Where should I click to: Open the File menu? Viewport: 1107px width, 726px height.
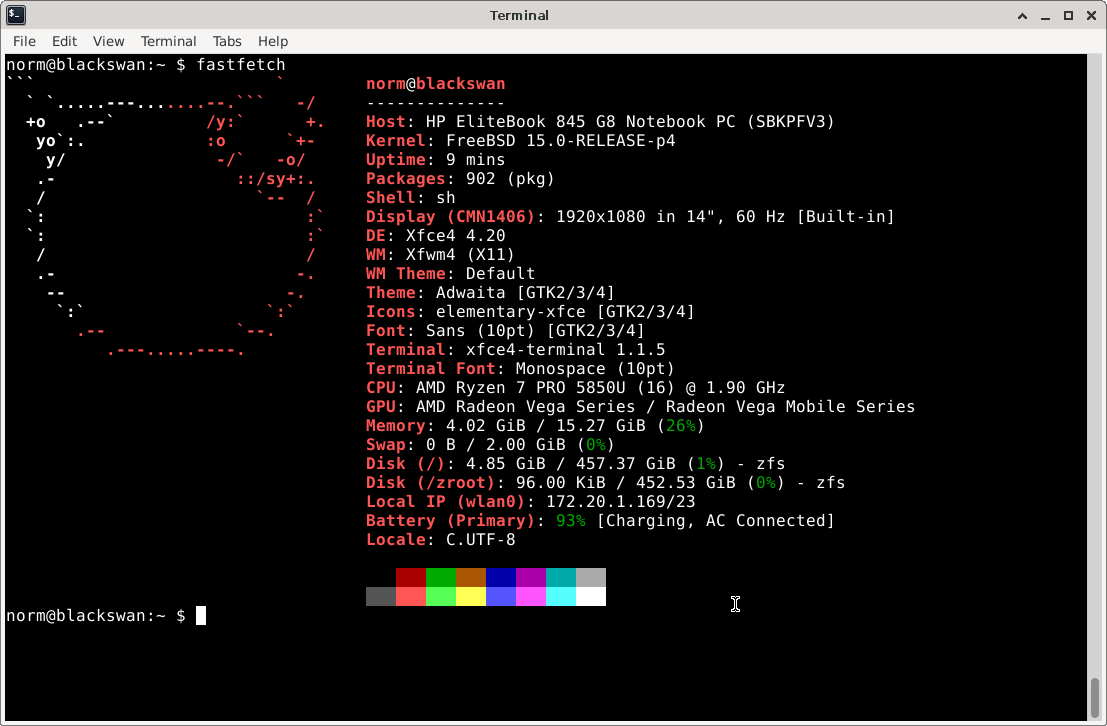24,41
